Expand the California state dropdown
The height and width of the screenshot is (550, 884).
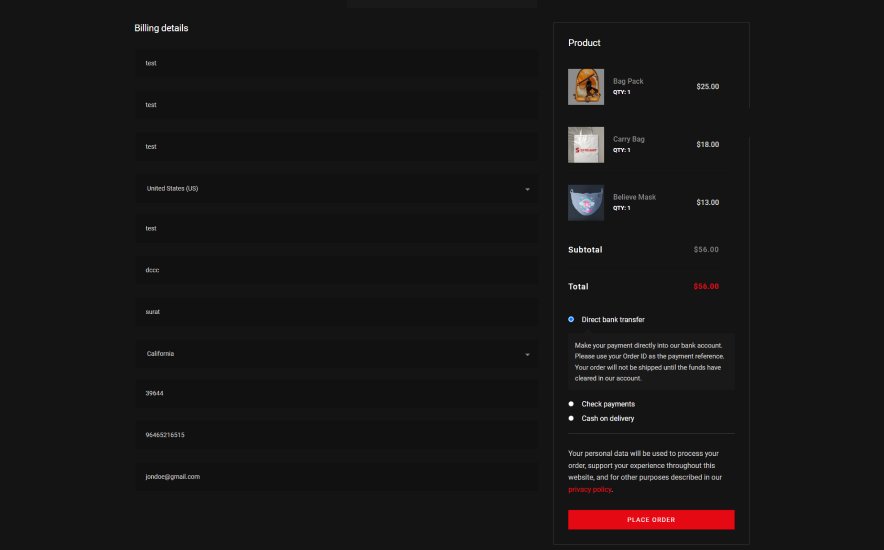point(336,354)
